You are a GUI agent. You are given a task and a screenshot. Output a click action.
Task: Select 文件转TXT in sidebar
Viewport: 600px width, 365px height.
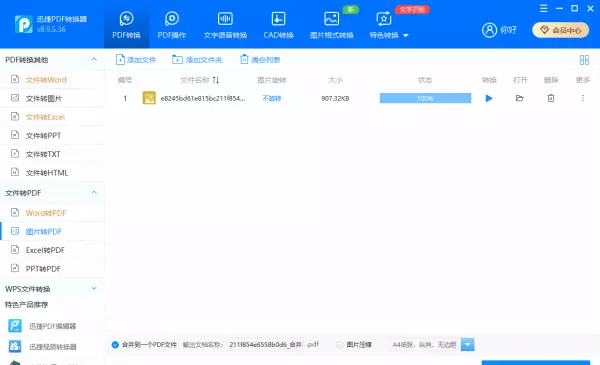pos(52,154)
